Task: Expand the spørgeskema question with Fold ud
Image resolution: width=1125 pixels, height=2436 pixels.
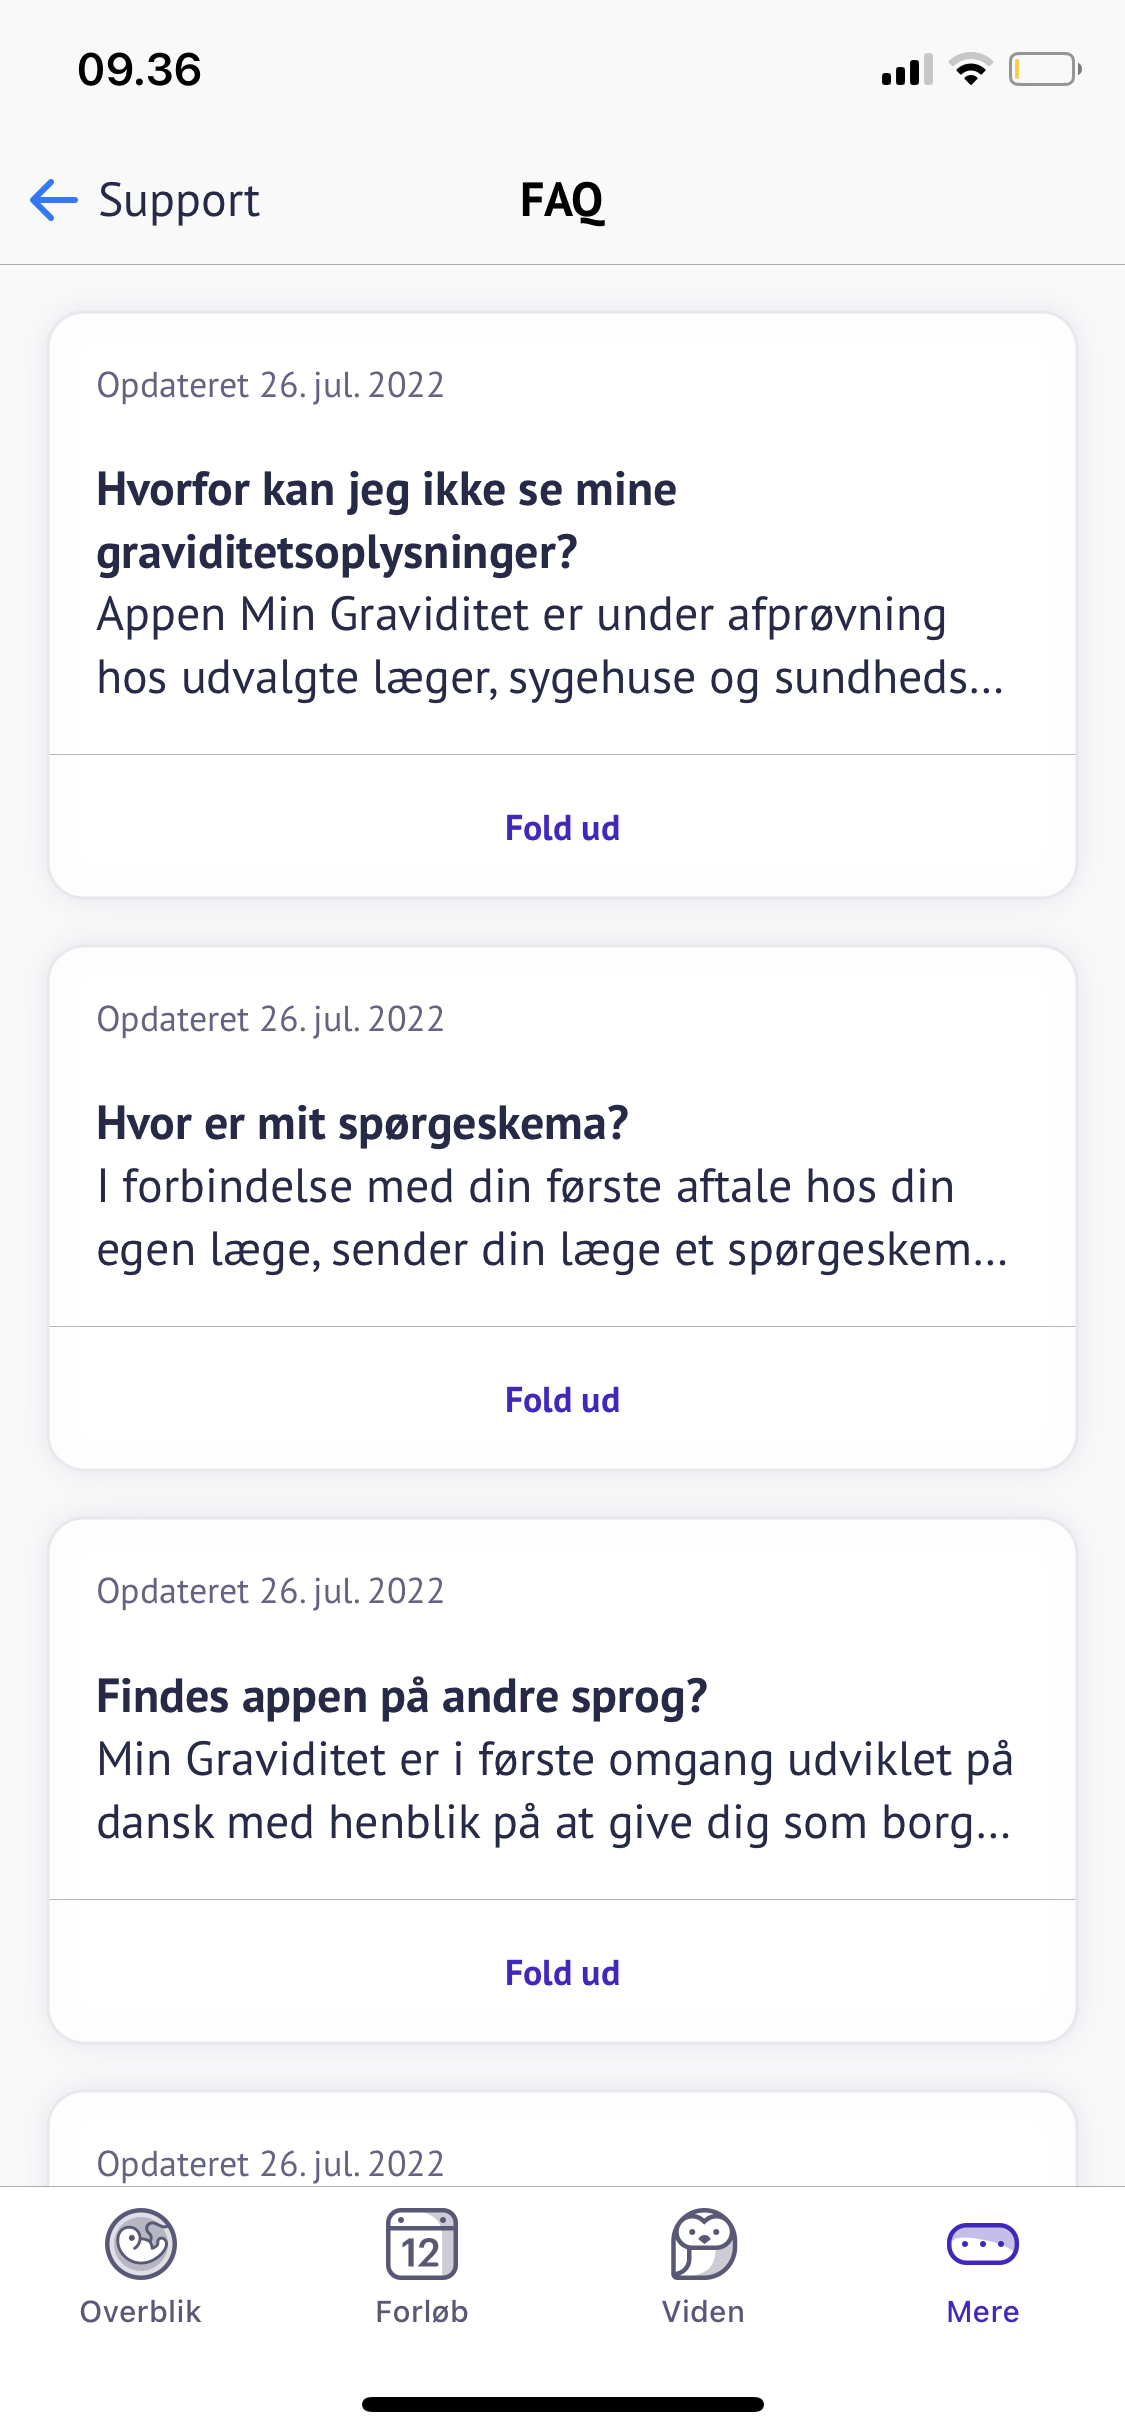Action: coord(562,1400)
